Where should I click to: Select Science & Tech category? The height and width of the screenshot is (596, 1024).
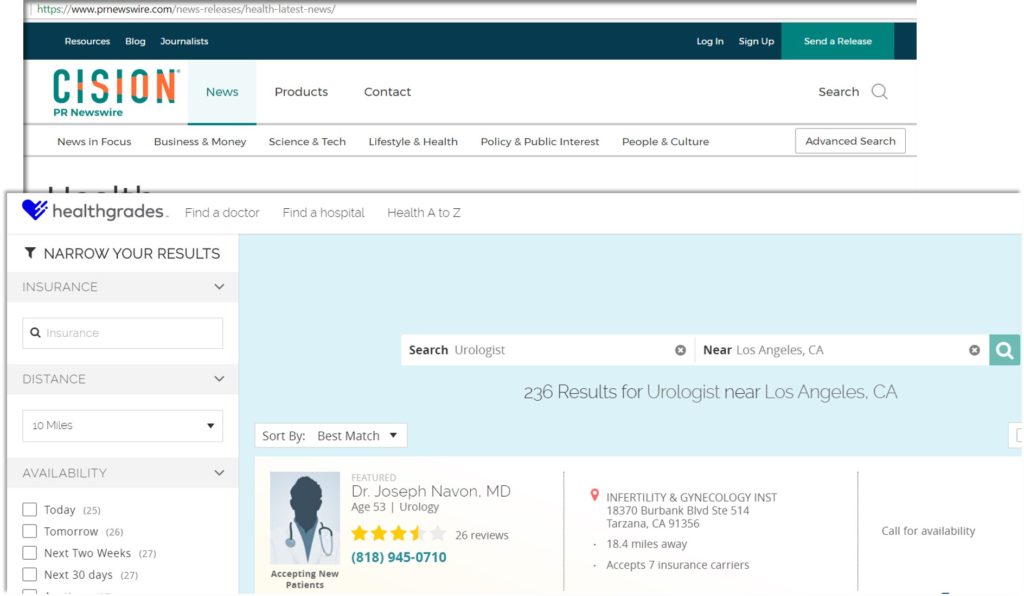(307, 142)
